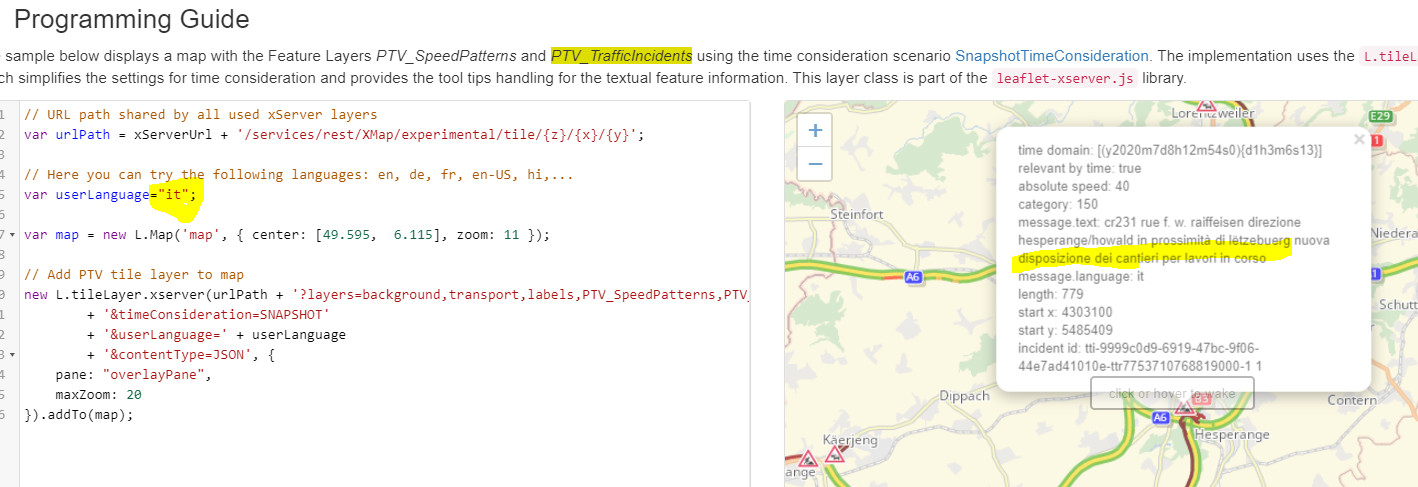Zoom in on the map

pyautogui.click(x=815, y=130)
